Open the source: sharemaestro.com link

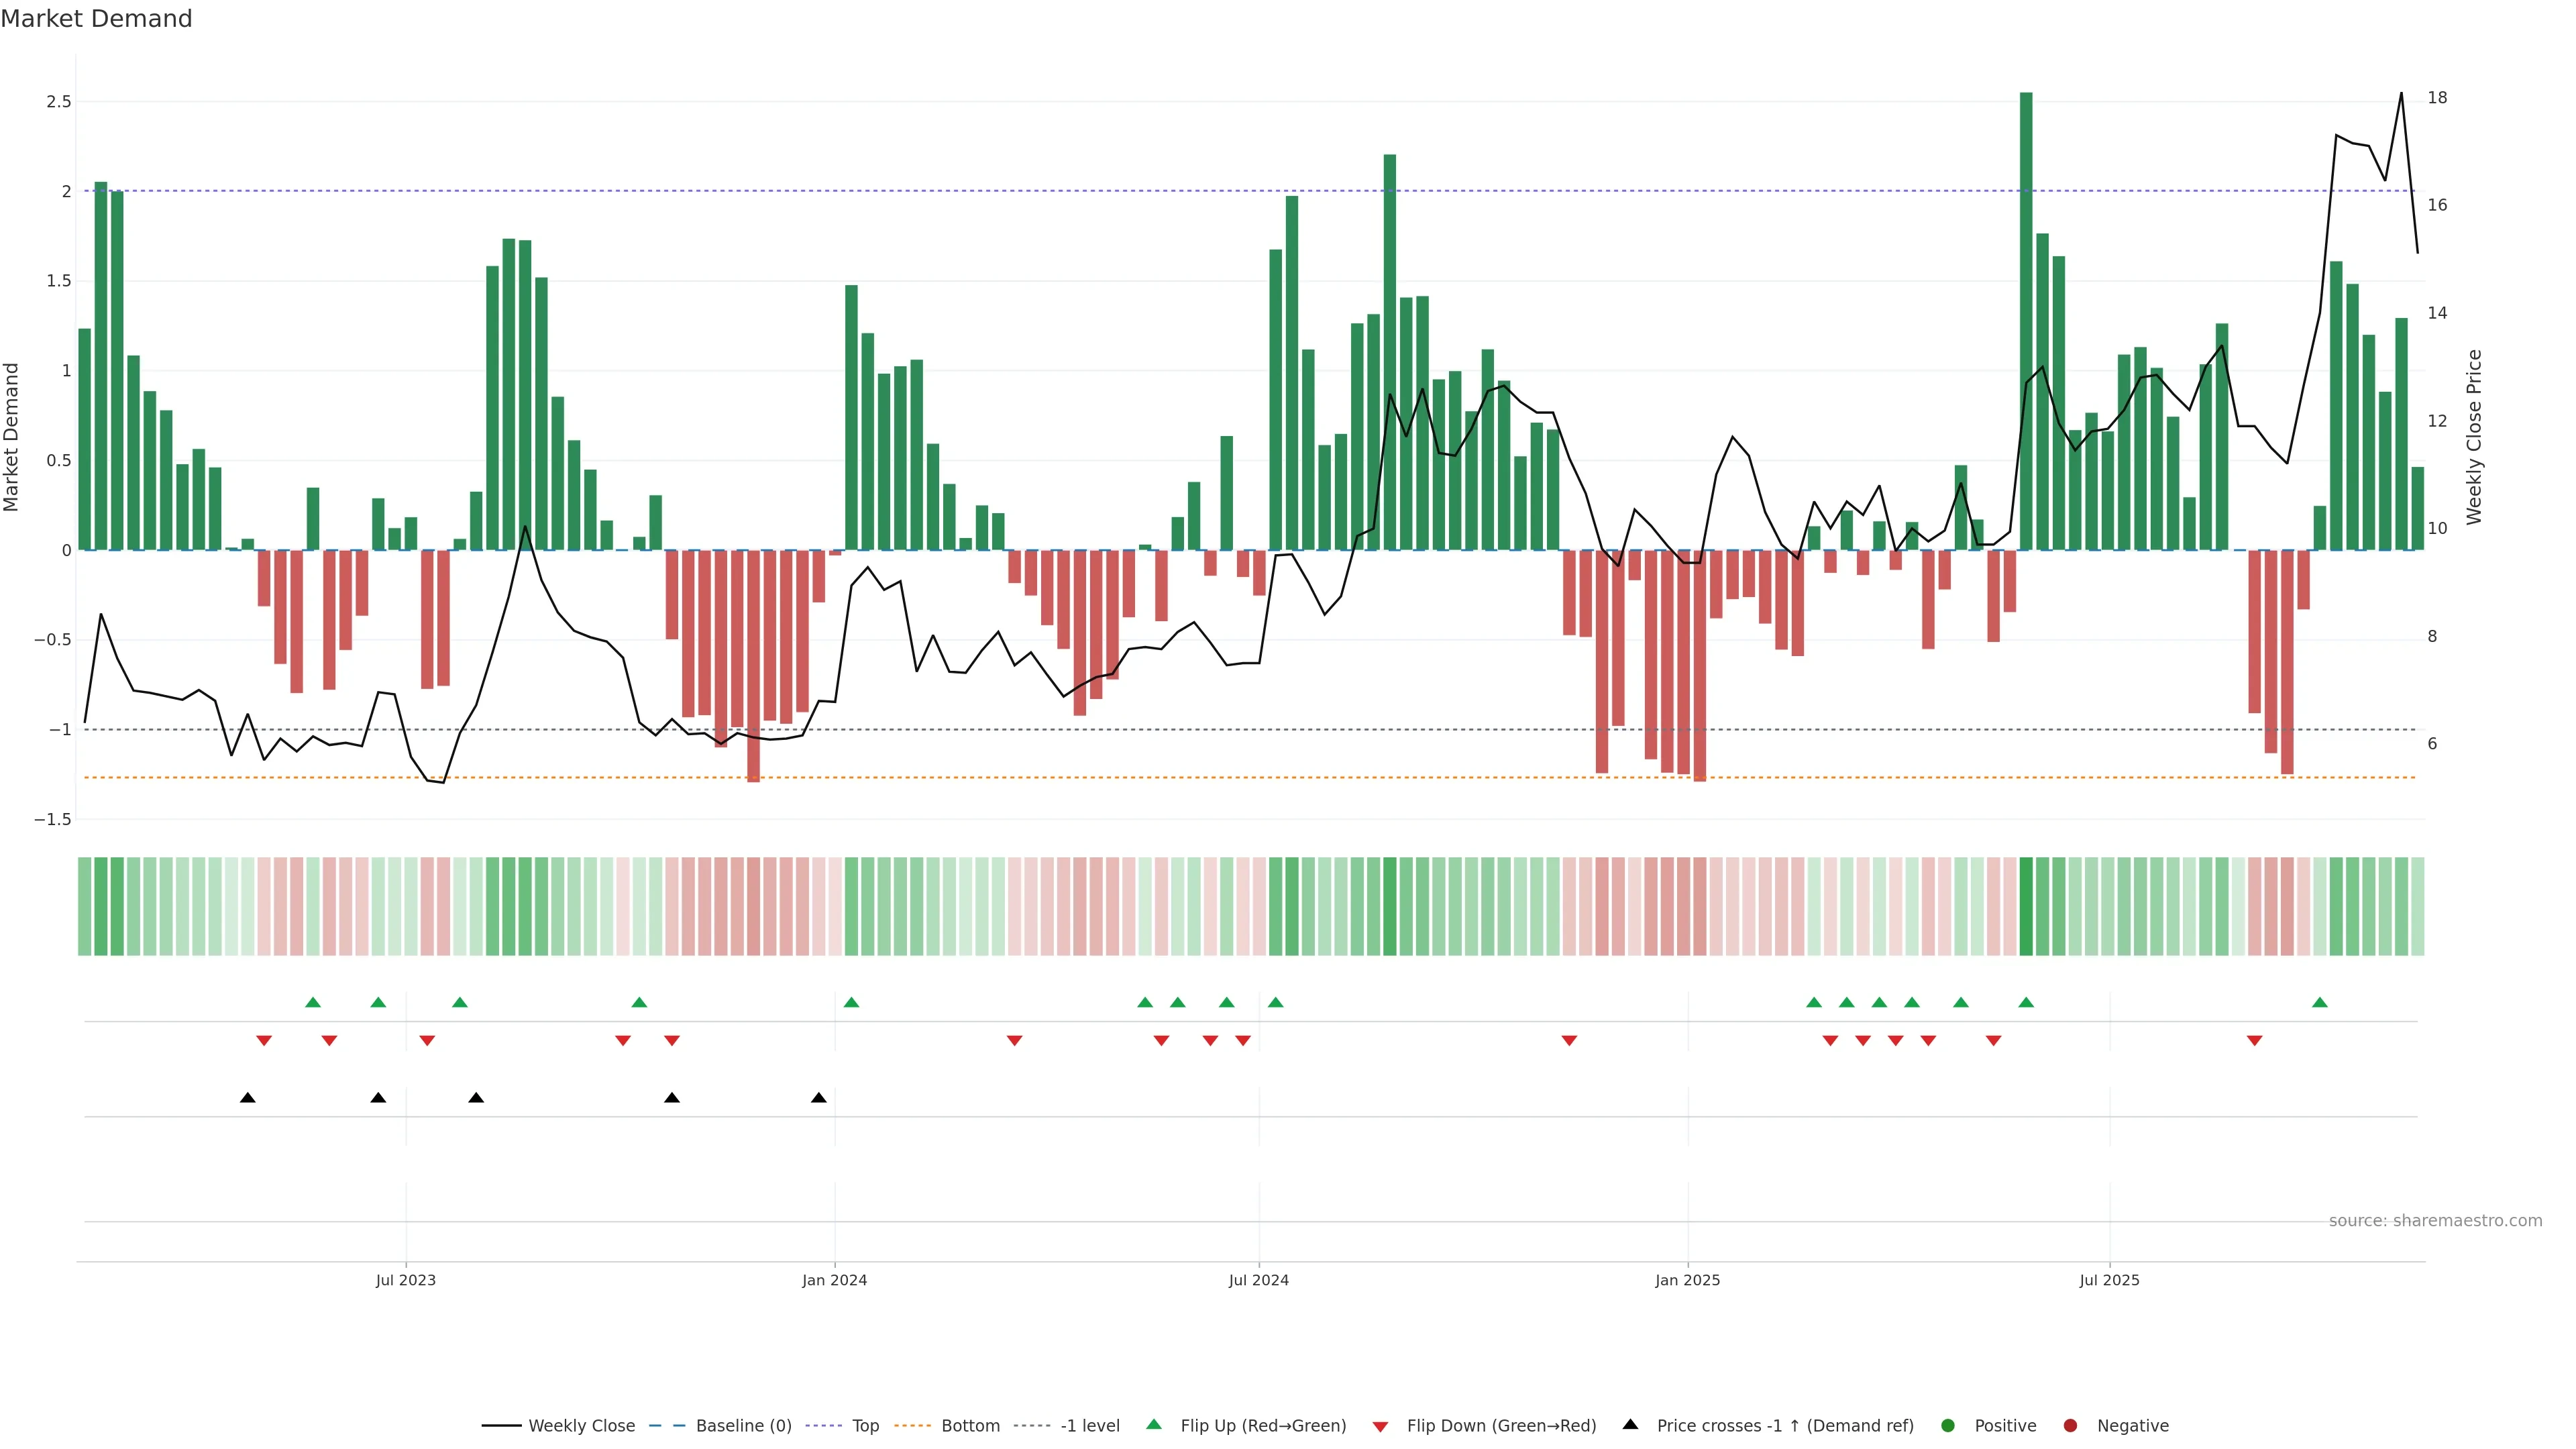tap(2435, 1221)
